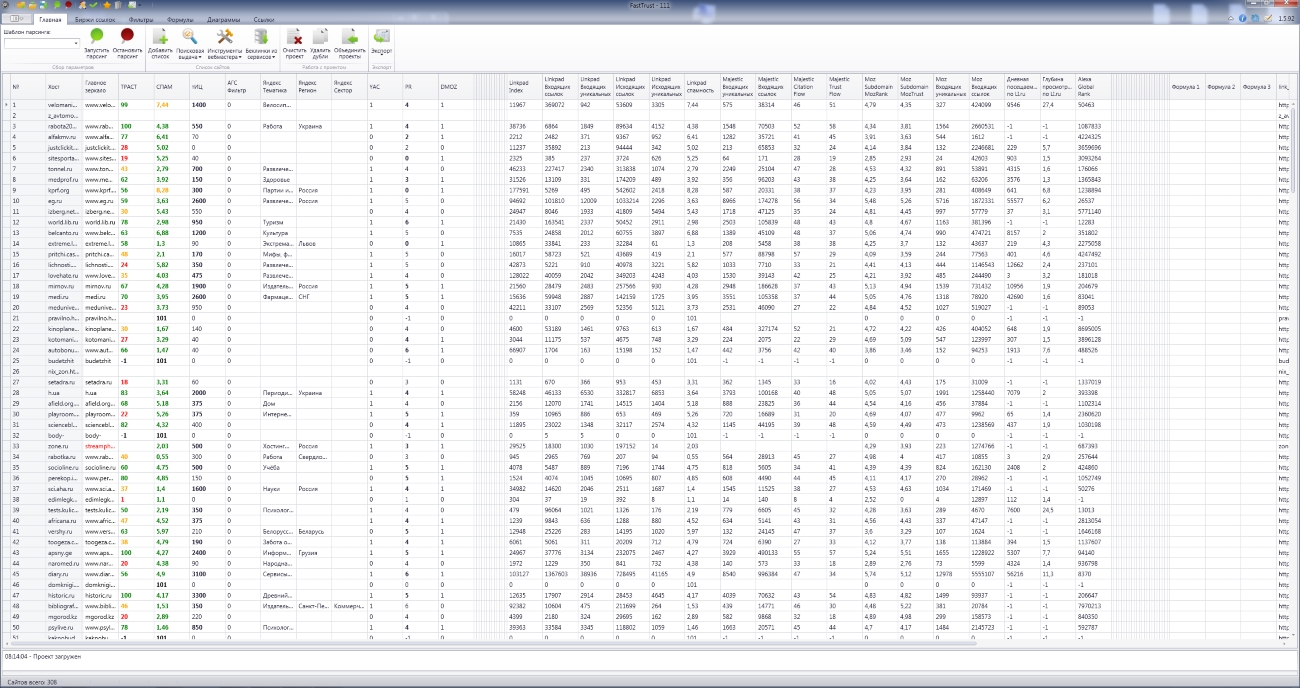
Task: Click Очистить проект in the ribbon
Action: pos(294,43)
